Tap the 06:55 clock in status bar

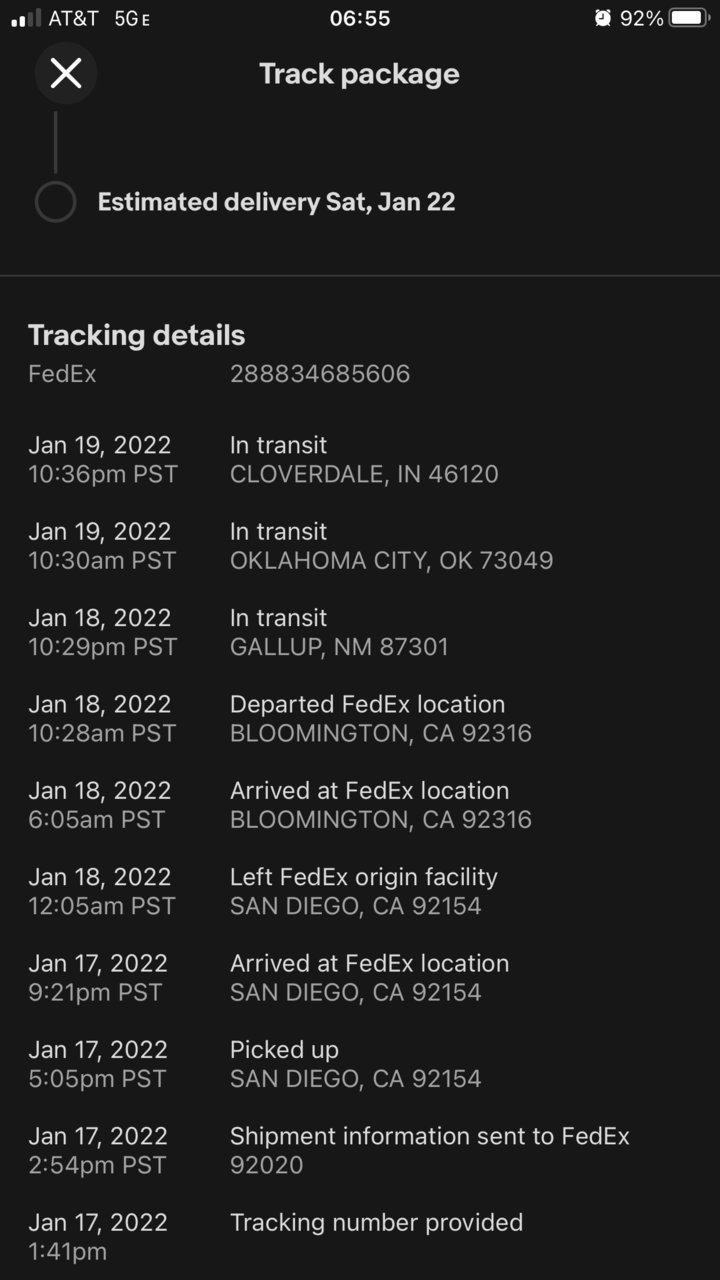point(360,18)
